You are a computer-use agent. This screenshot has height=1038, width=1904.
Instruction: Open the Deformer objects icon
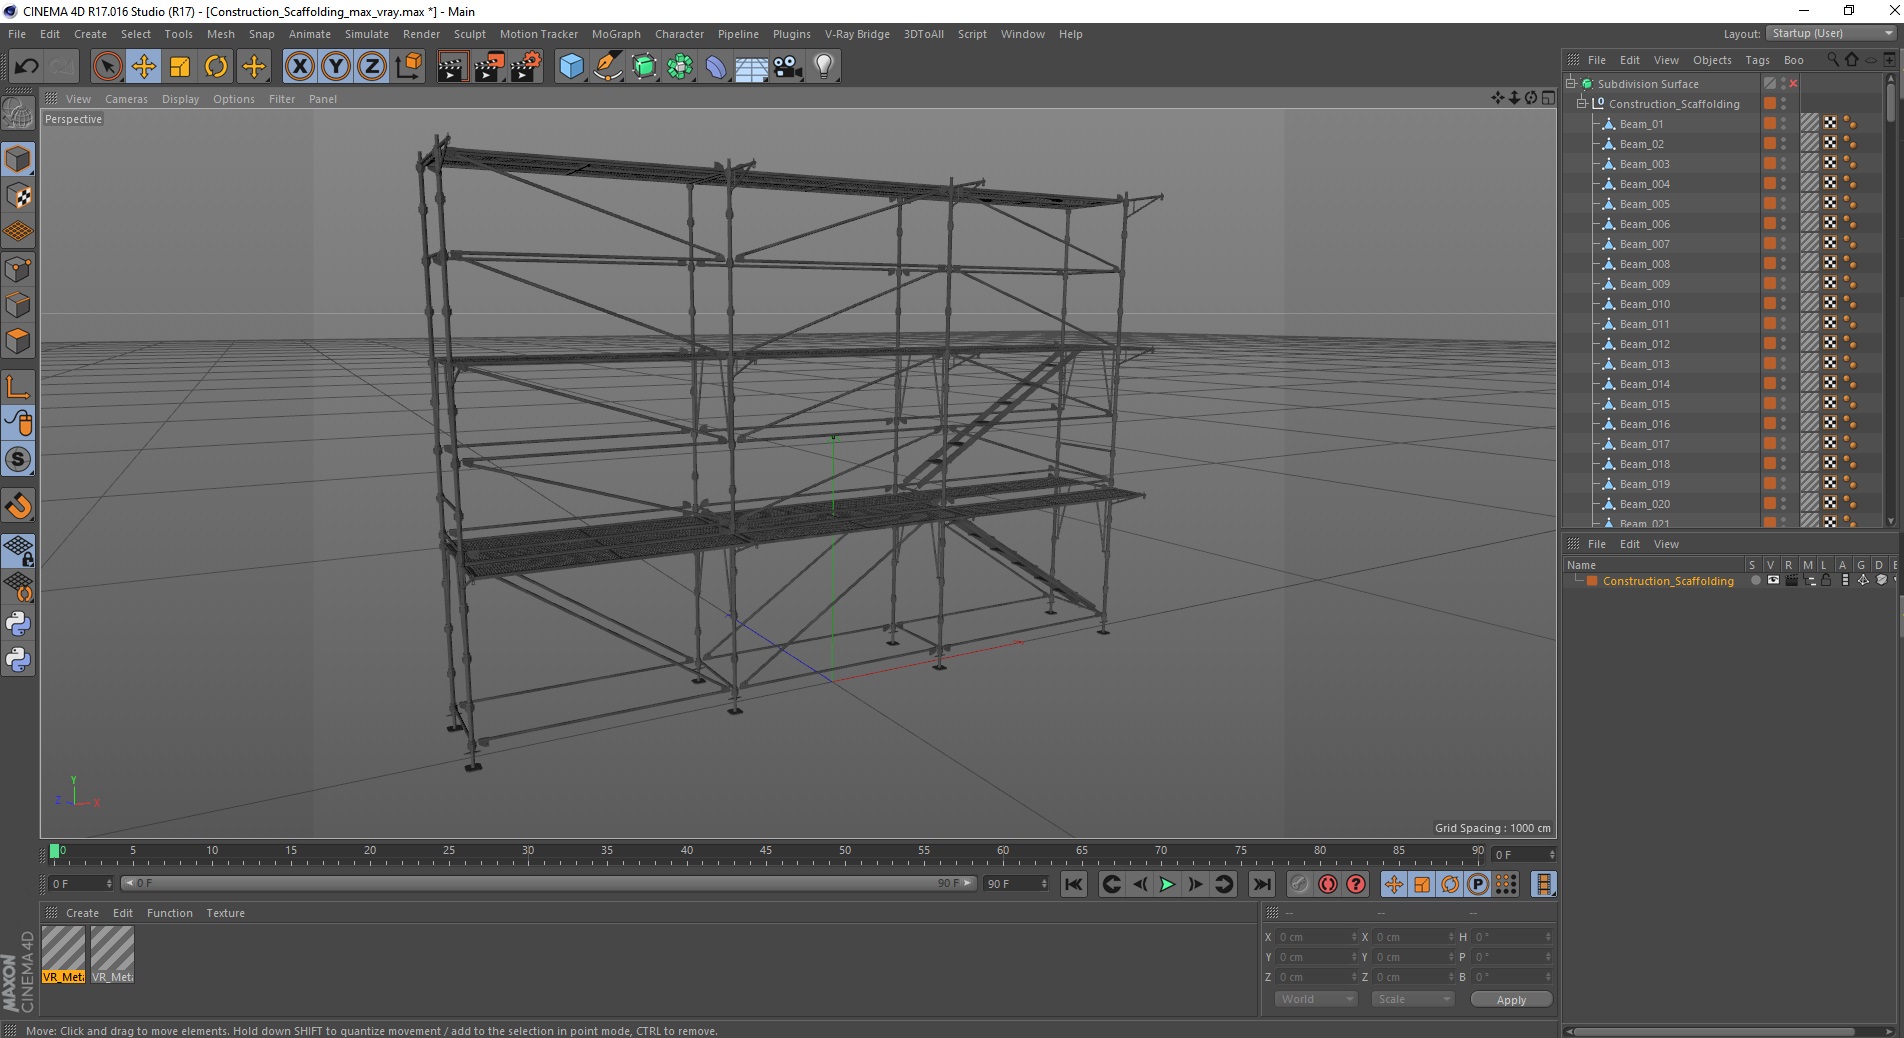pos(716,67)
